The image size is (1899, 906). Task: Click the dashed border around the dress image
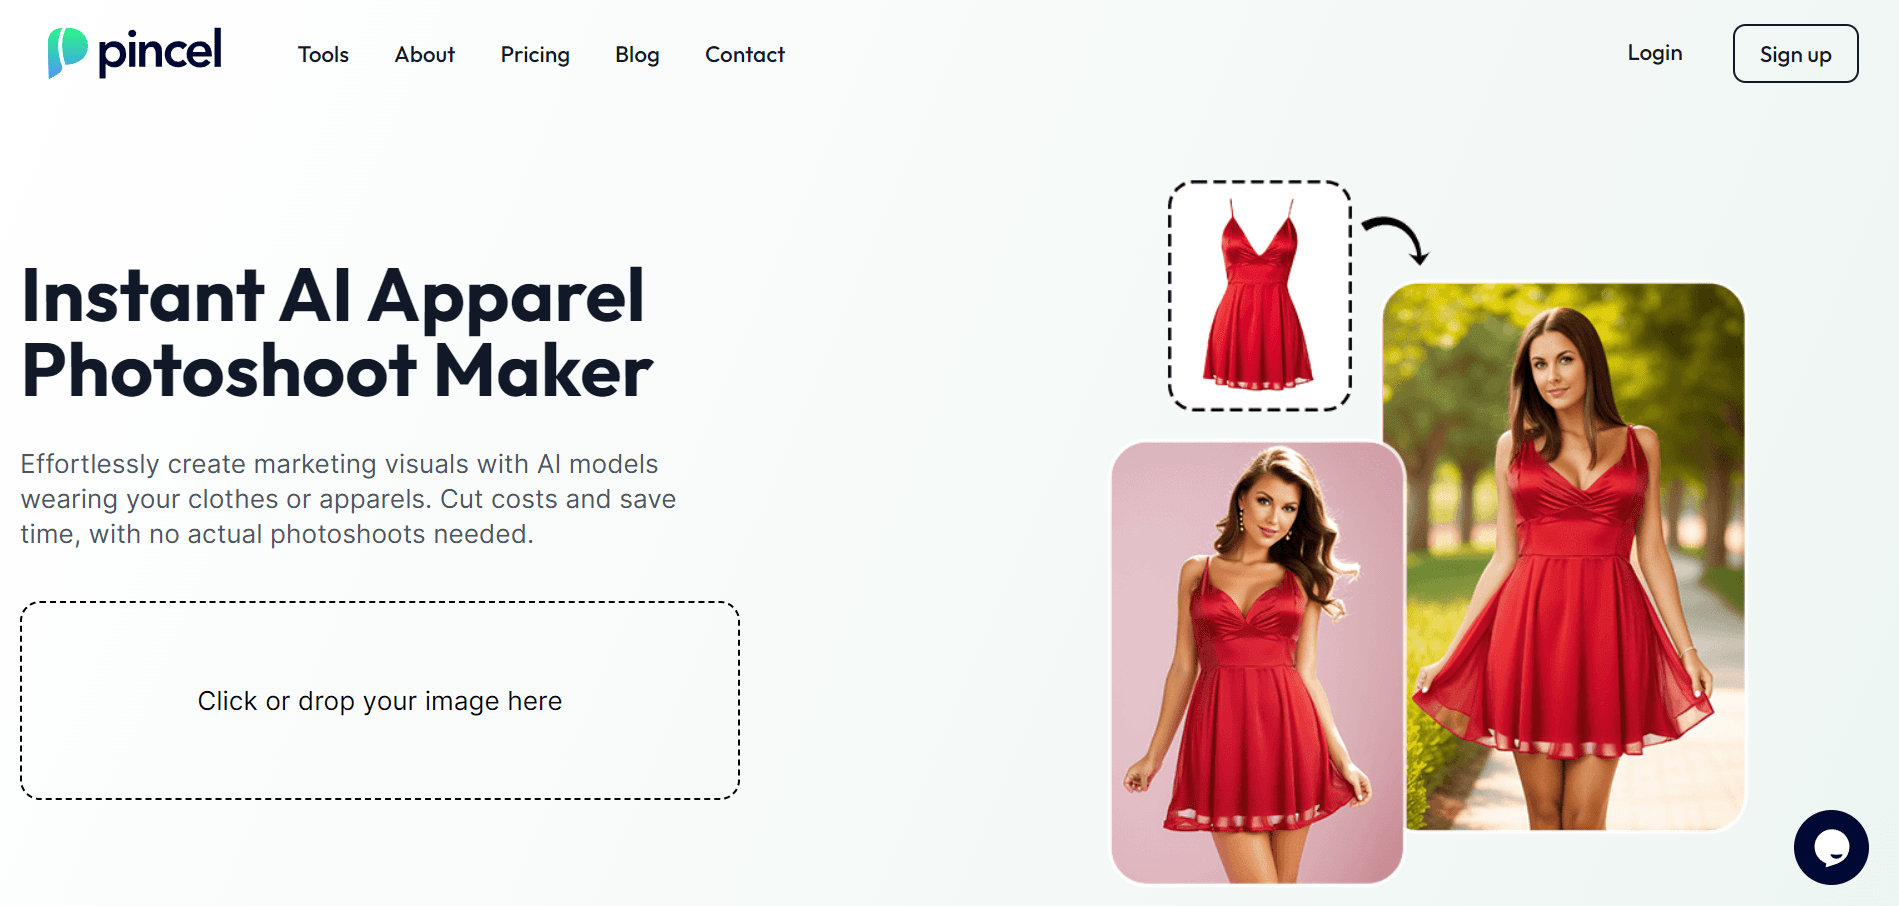point(1262,182)
